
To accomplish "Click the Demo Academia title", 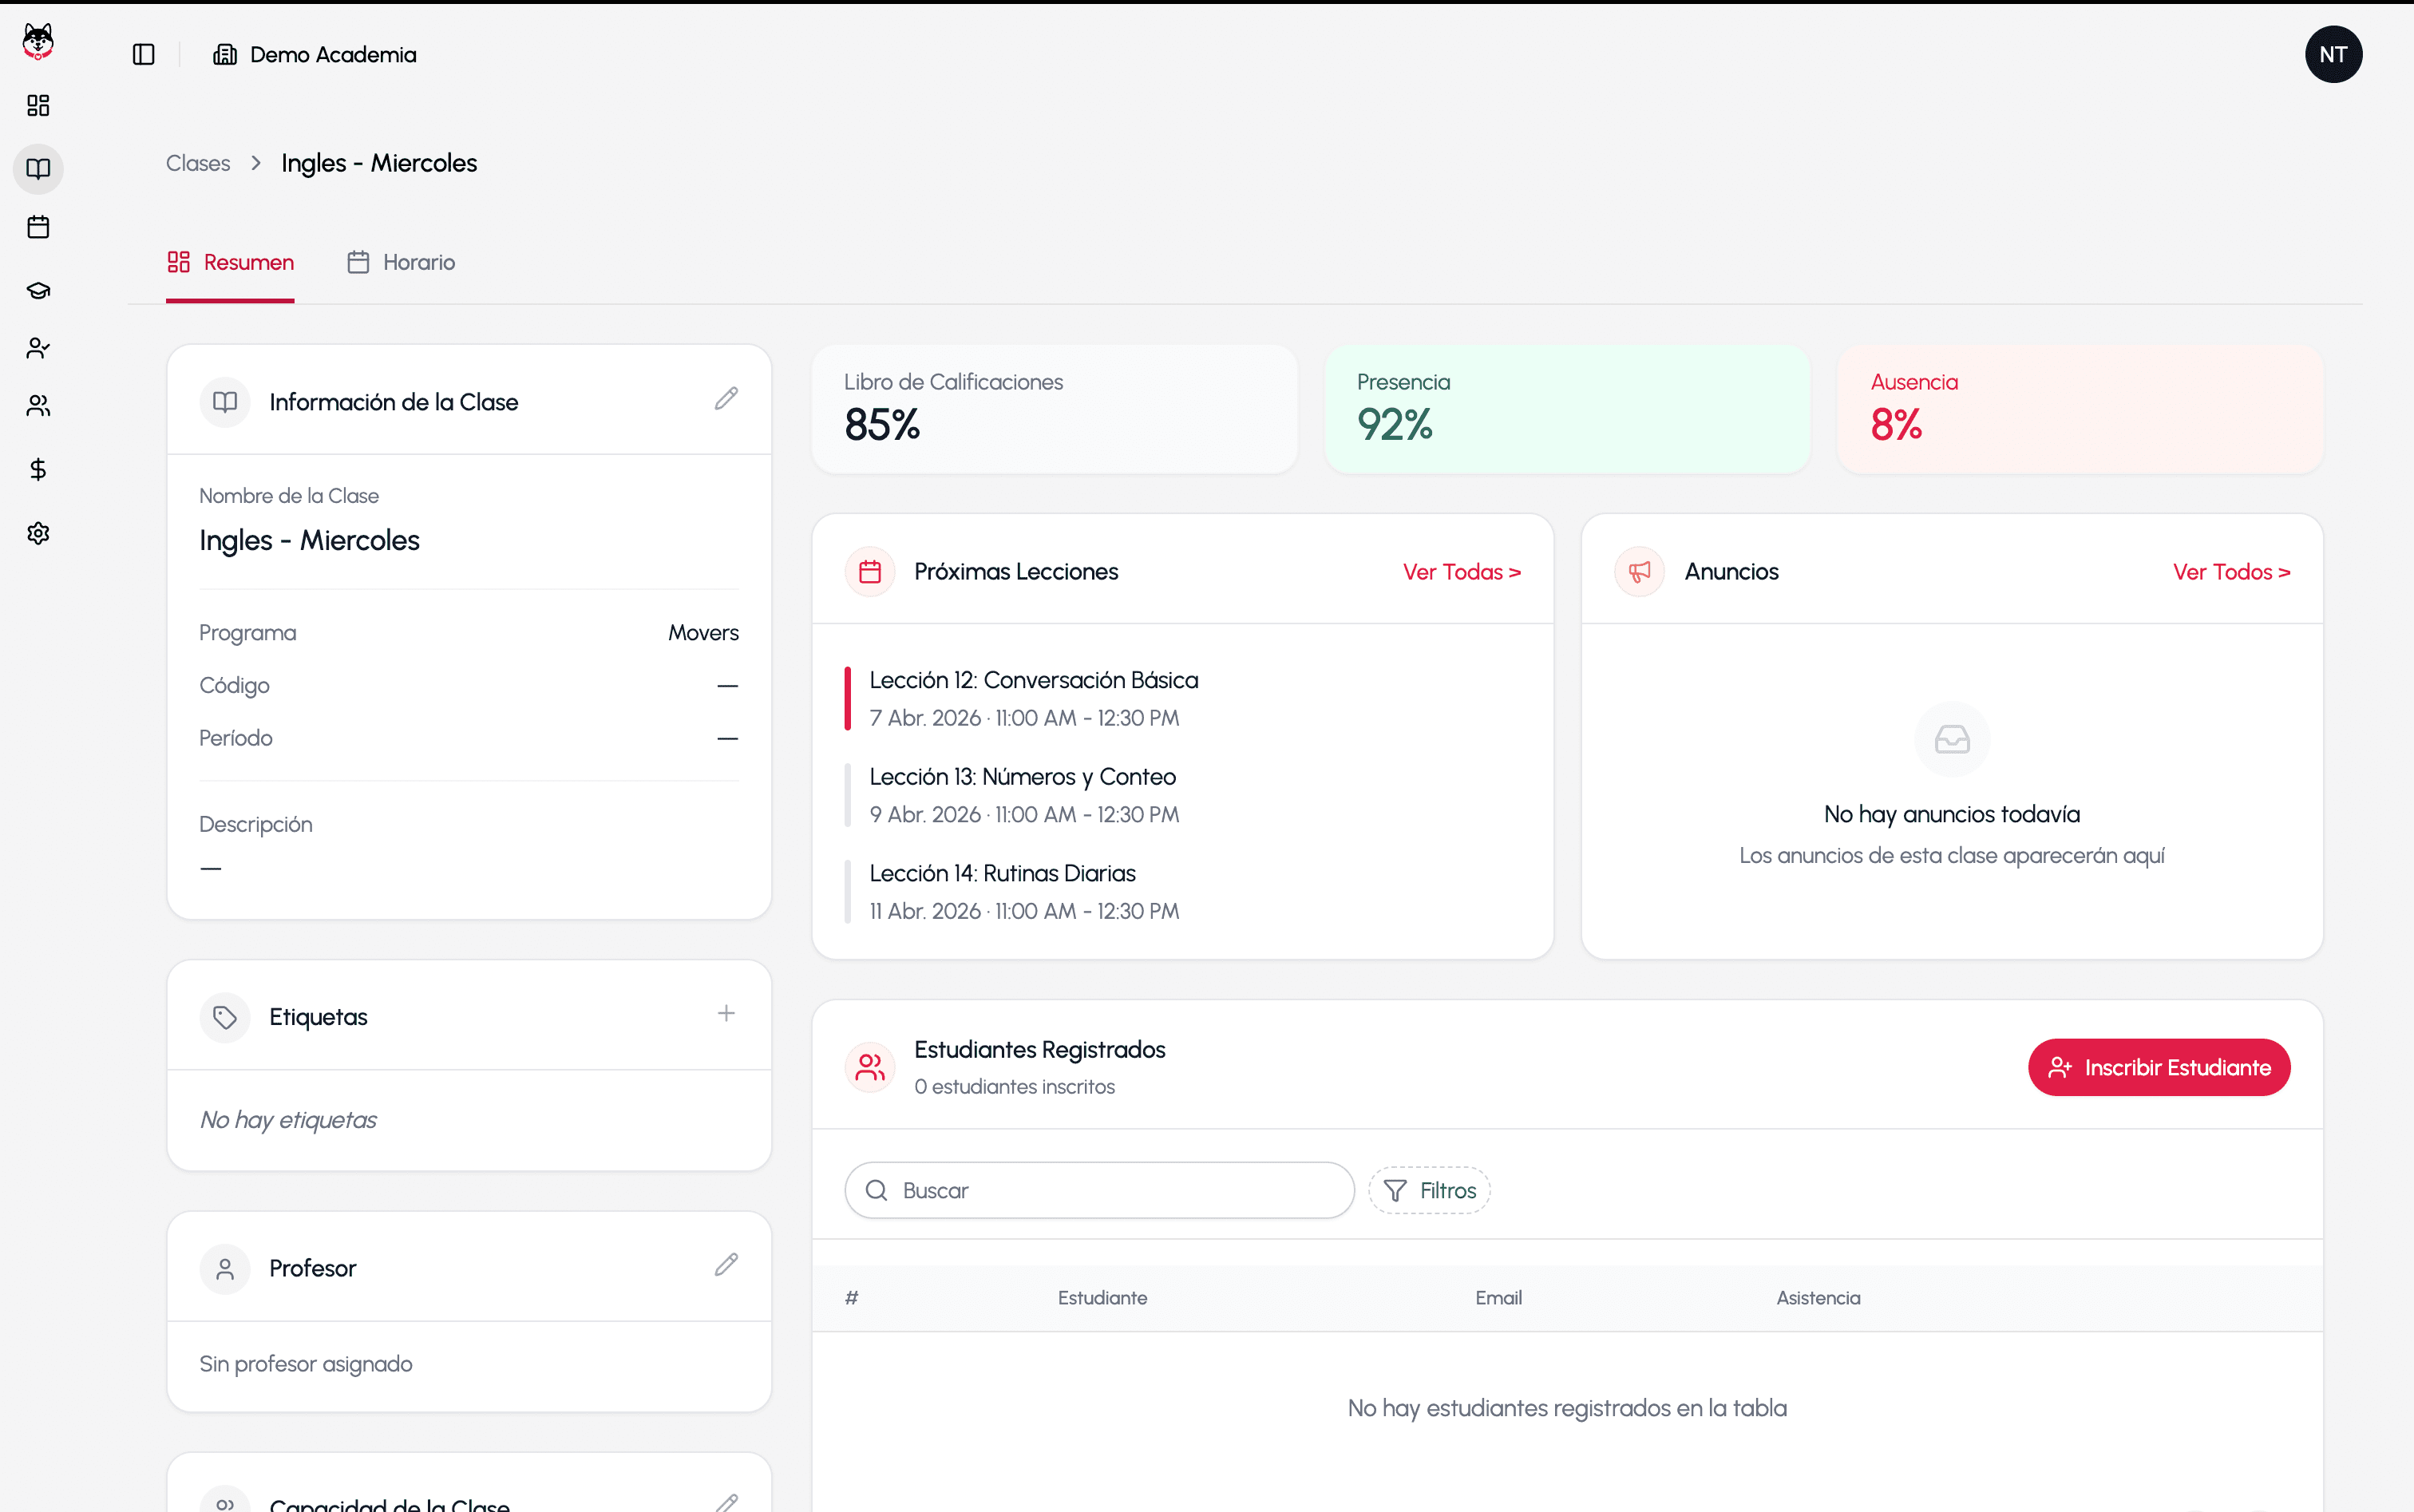I will pos(333,54).
